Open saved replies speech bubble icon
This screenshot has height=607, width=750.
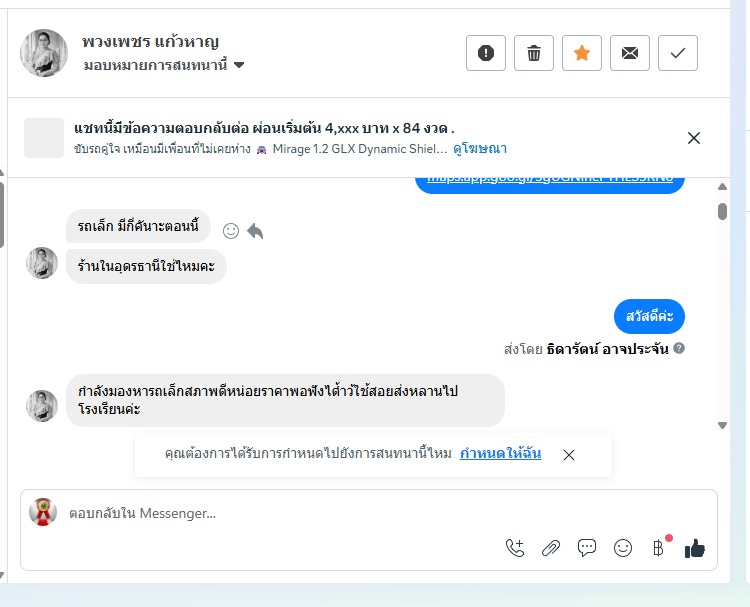(587, 548)
